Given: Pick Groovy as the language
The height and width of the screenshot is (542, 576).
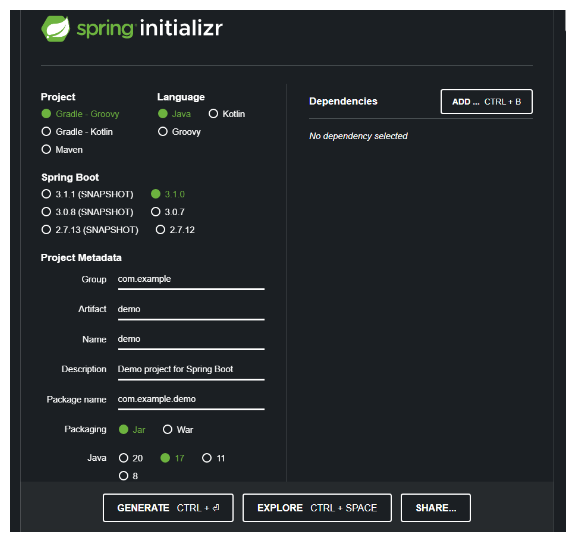Looking at the screenshot, I should (179, 132).
